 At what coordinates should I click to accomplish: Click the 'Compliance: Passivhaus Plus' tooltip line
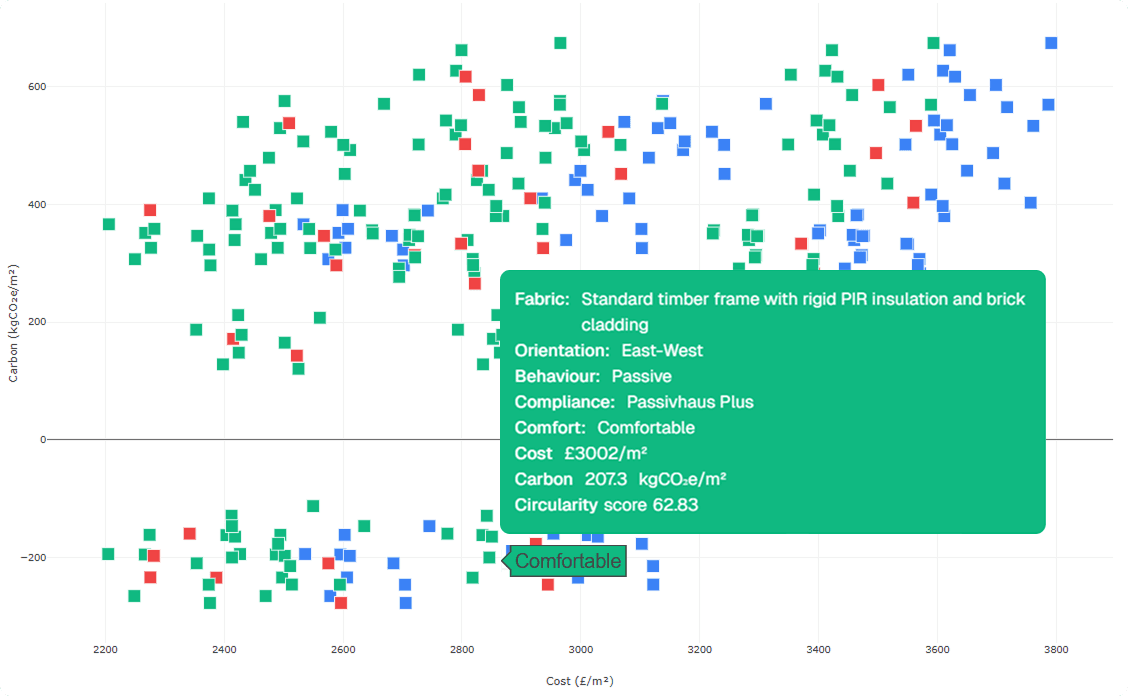tap(634, 402)
